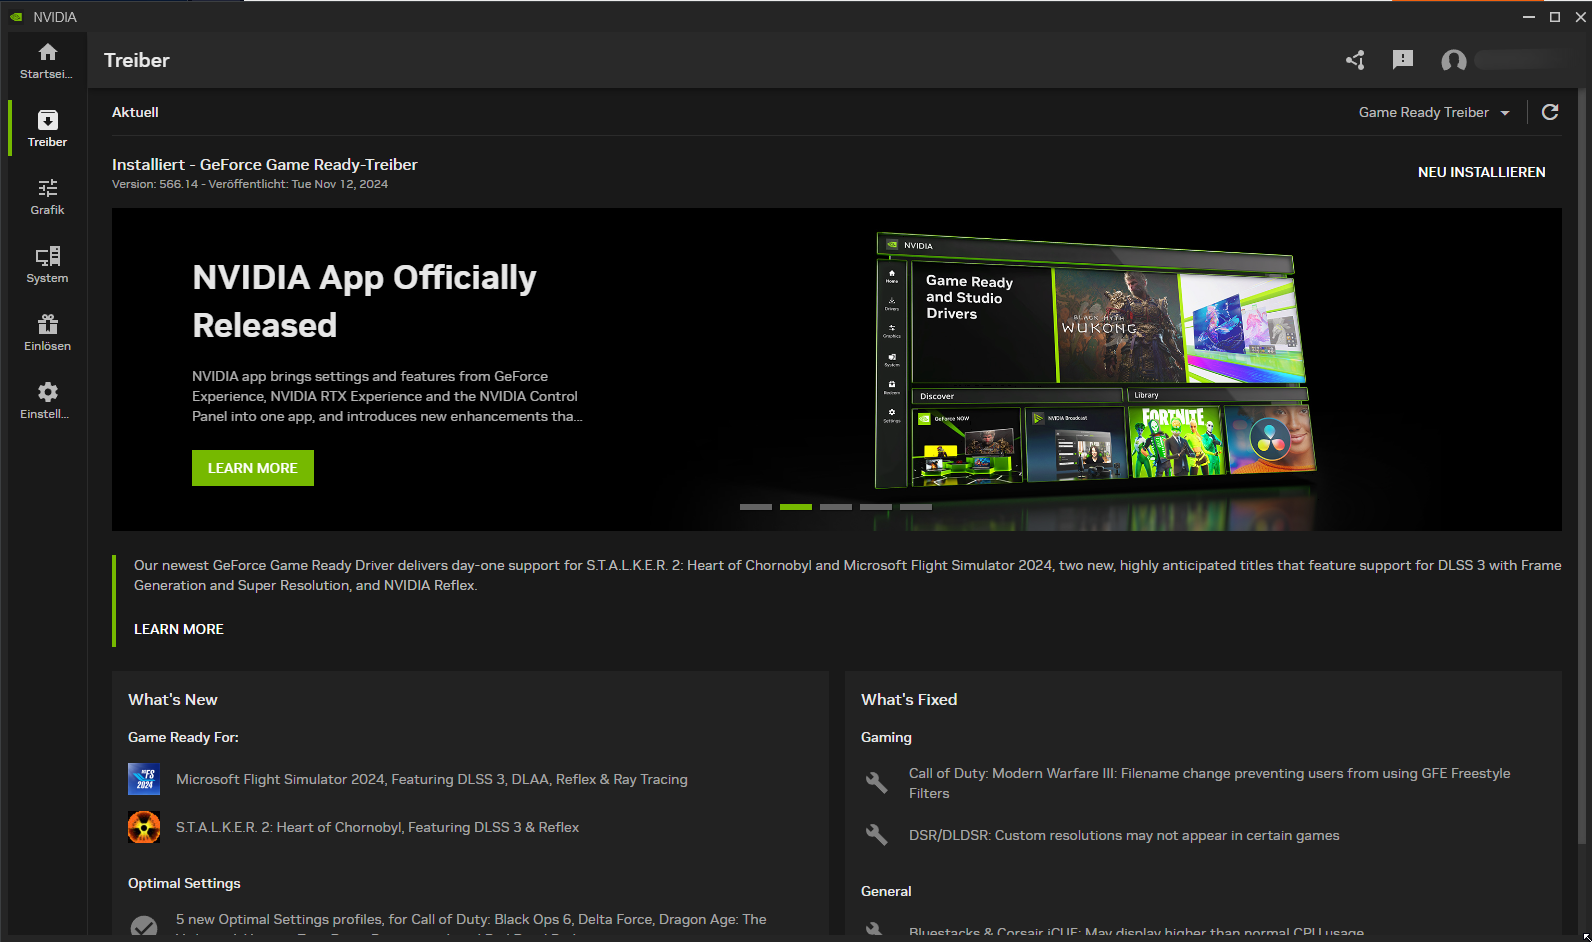Open the user account avatar
This screenshot has height=942, width=1592.
tap(1453, 60)
